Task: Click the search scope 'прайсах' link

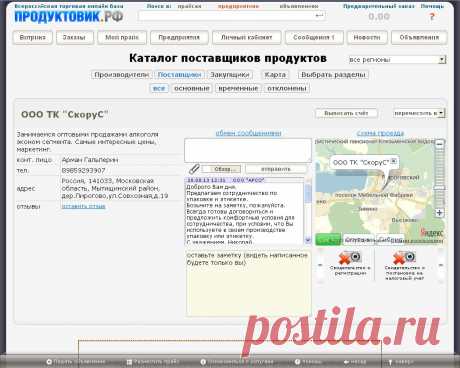Action: (189, 6)
